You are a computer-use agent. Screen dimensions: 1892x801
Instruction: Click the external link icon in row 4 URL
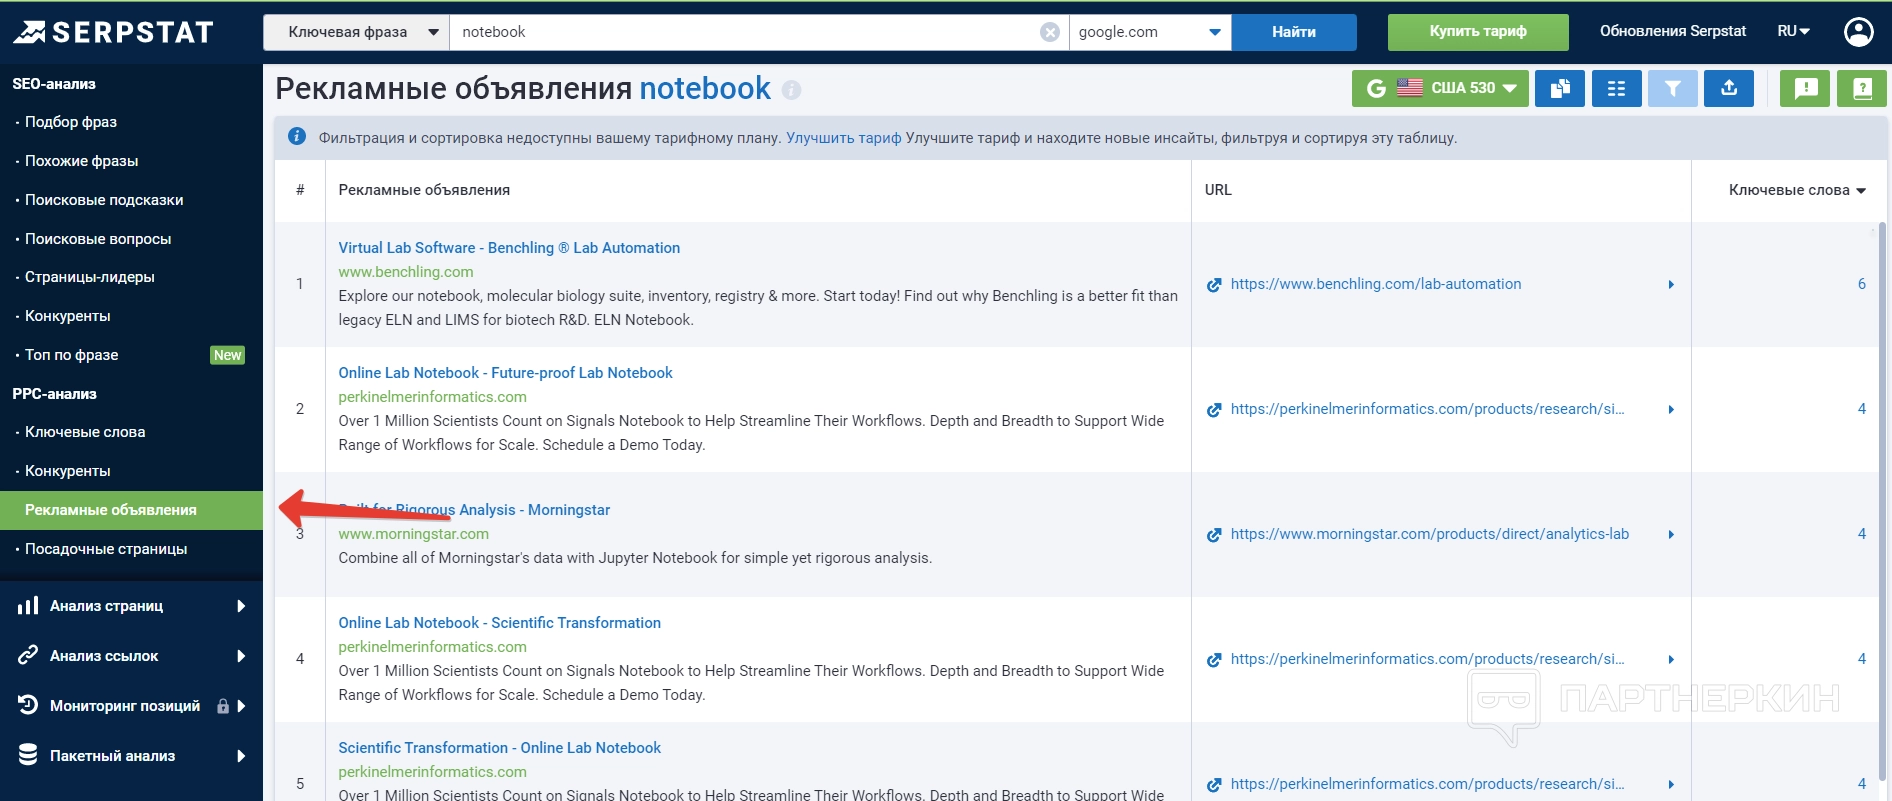pos(1214,660)
